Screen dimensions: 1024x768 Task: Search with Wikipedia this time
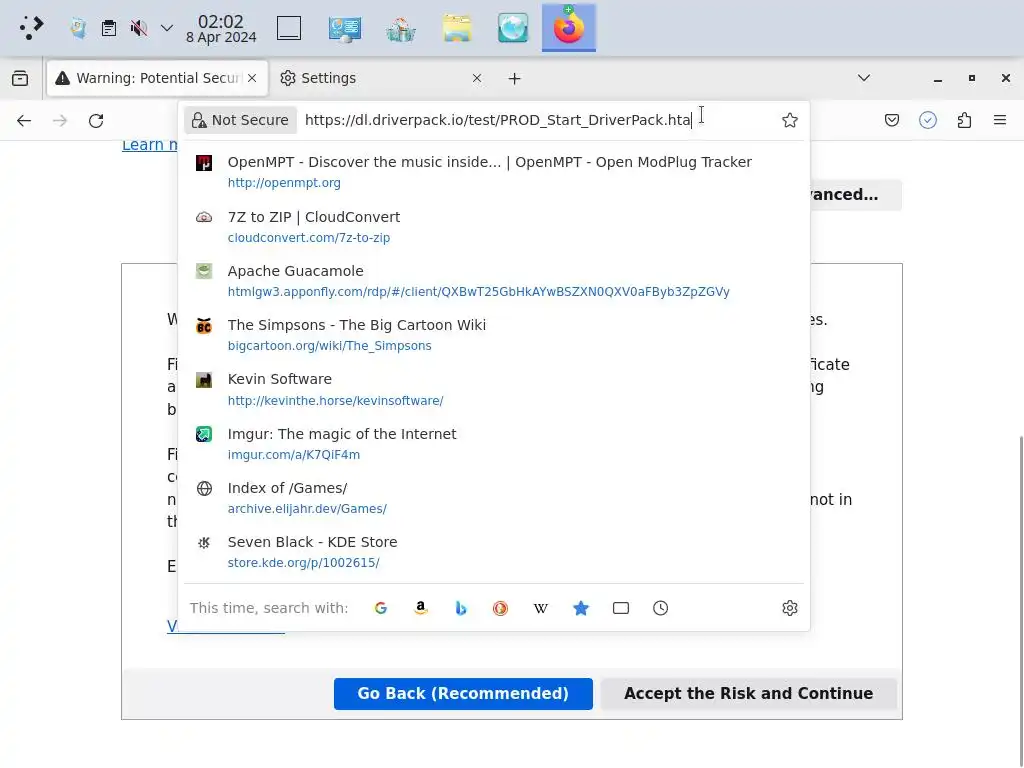click(541, 609)
